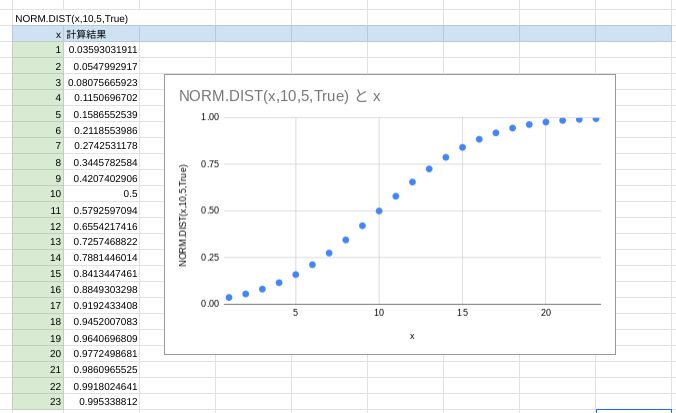Click the chart title NORM.DIST(x,10,5,True) と x

click(x=279, y=96)
